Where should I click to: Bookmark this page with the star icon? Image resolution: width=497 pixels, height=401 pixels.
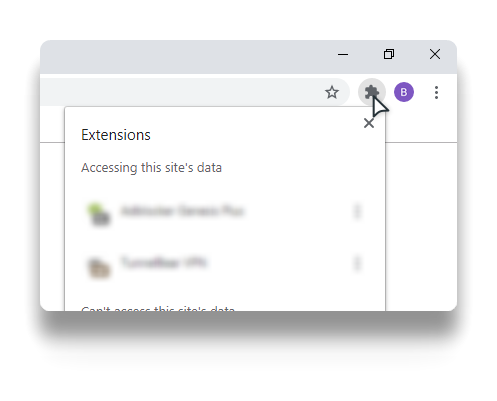tap(332, 92)
